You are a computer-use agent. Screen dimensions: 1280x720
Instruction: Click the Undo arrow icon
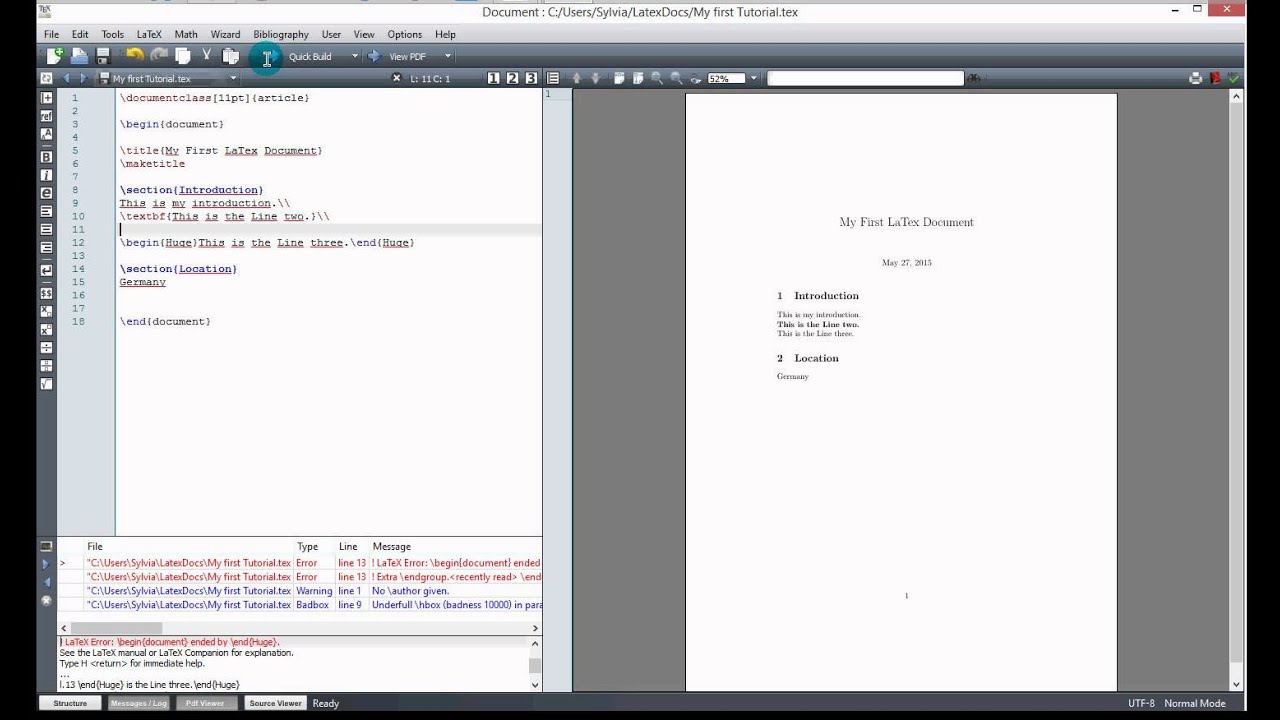[x=134, y=56]
